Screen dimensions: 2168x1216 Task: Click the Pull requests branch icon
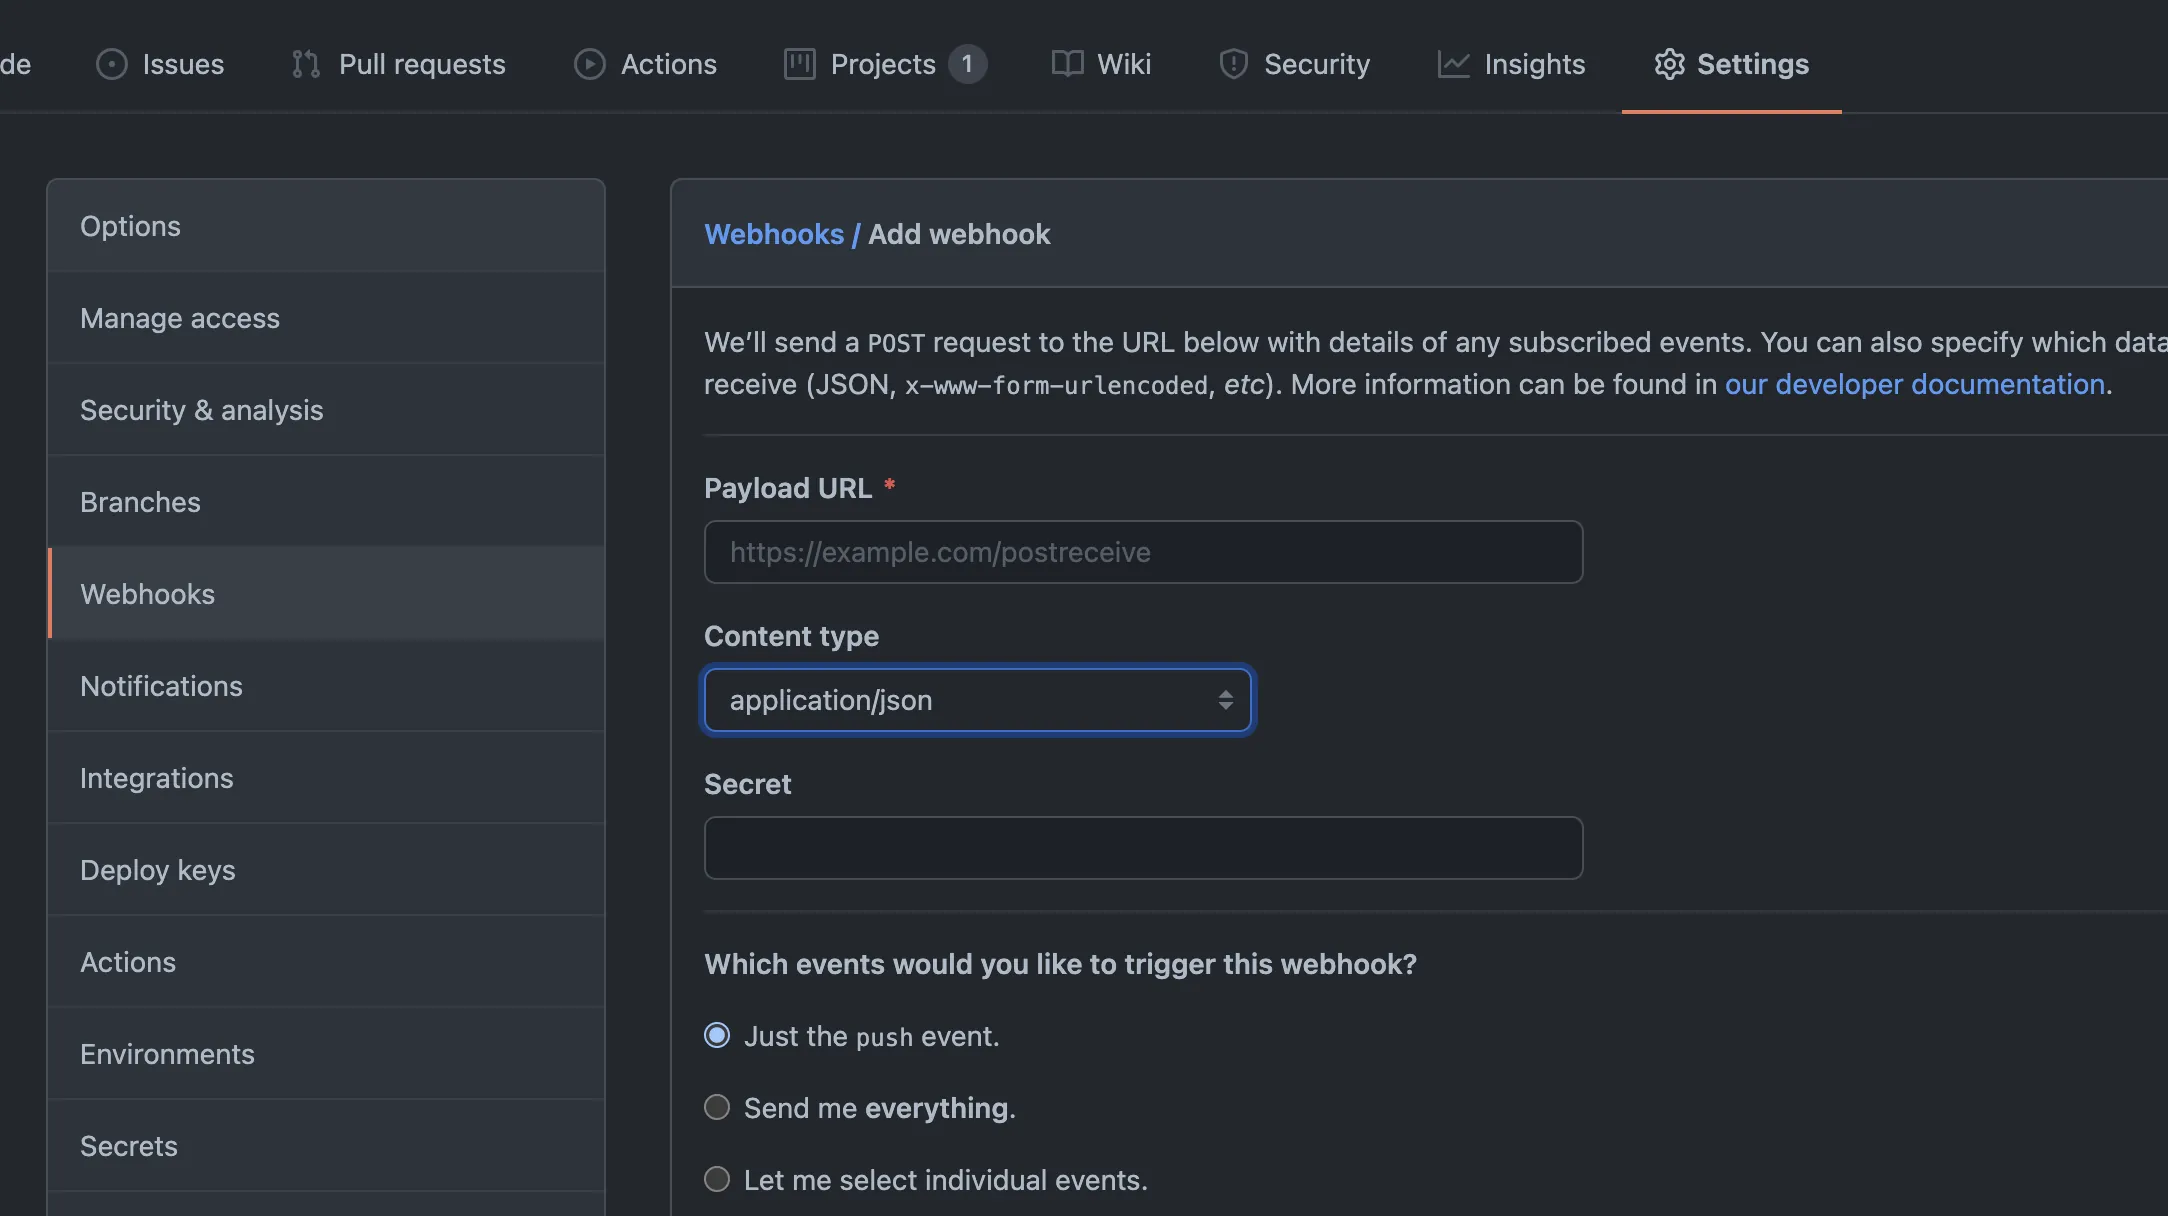306,64
